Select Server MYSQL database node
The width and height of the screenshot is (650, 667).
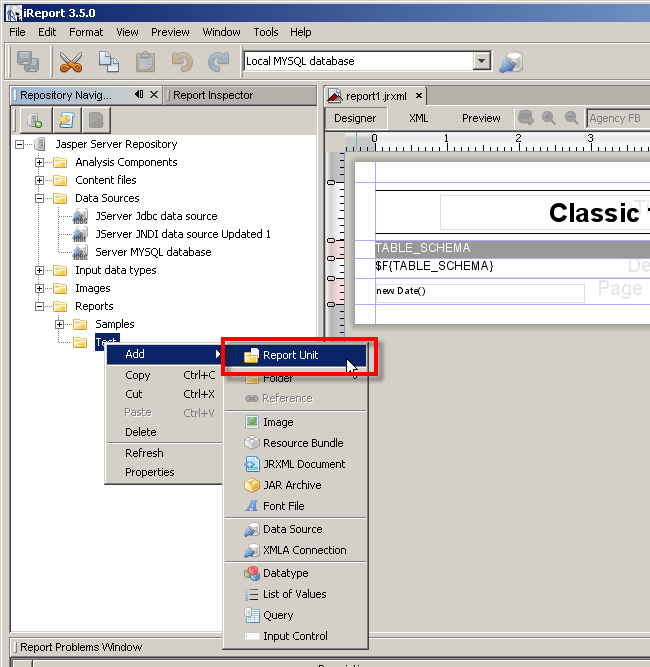point(153,252)
